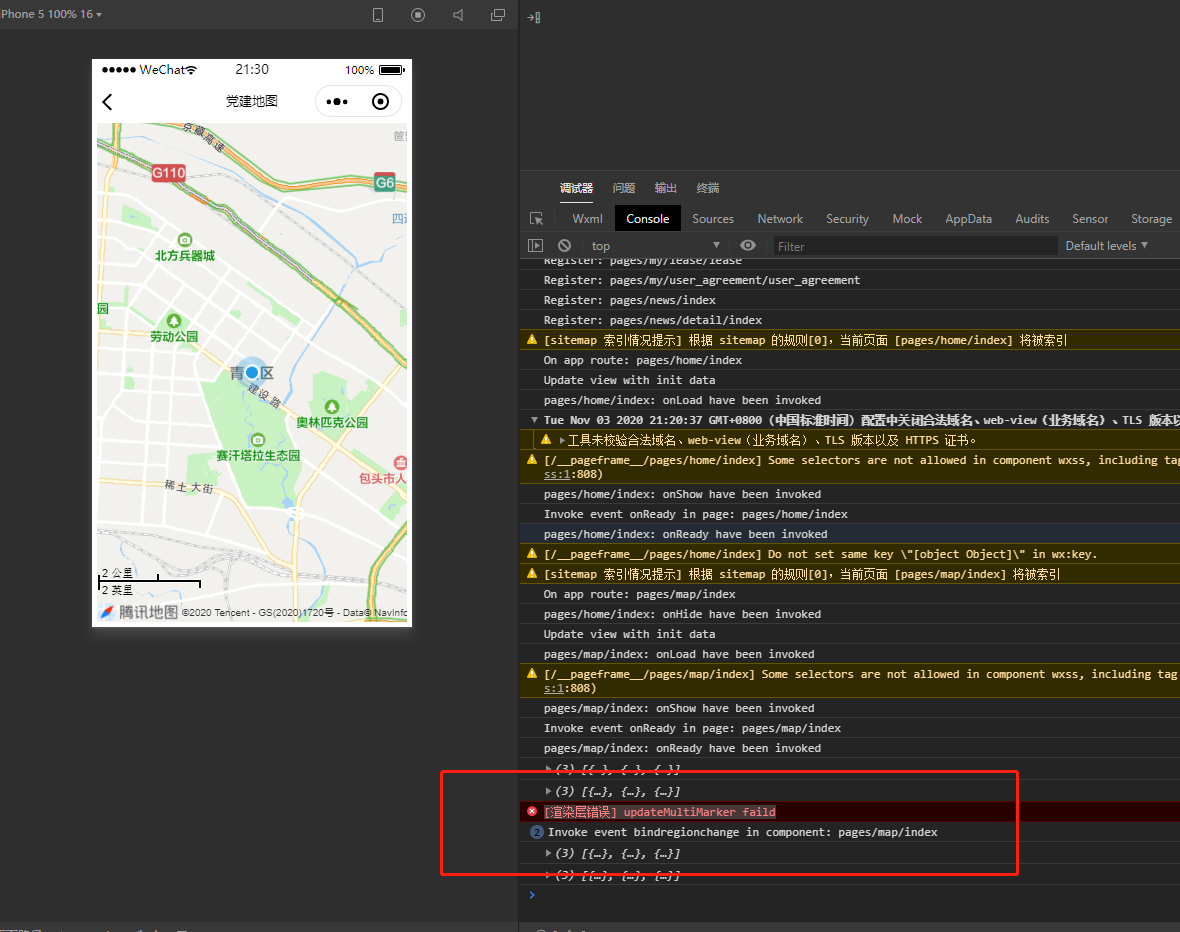Open the top context dropdown
This screenshot has width=1180, height=932.
(655, 245)
